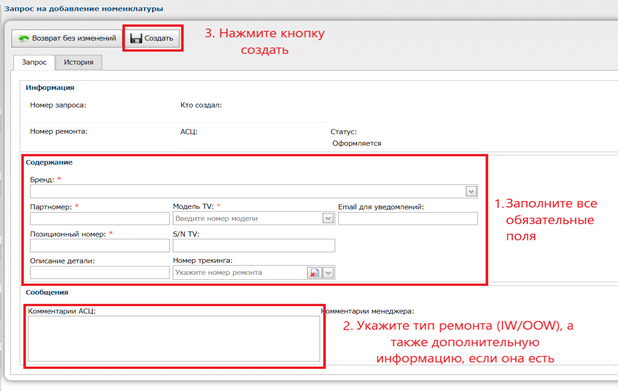This screenshot has width=620, height=391.
Task: Click the Кто создал label
Action: 201,105
